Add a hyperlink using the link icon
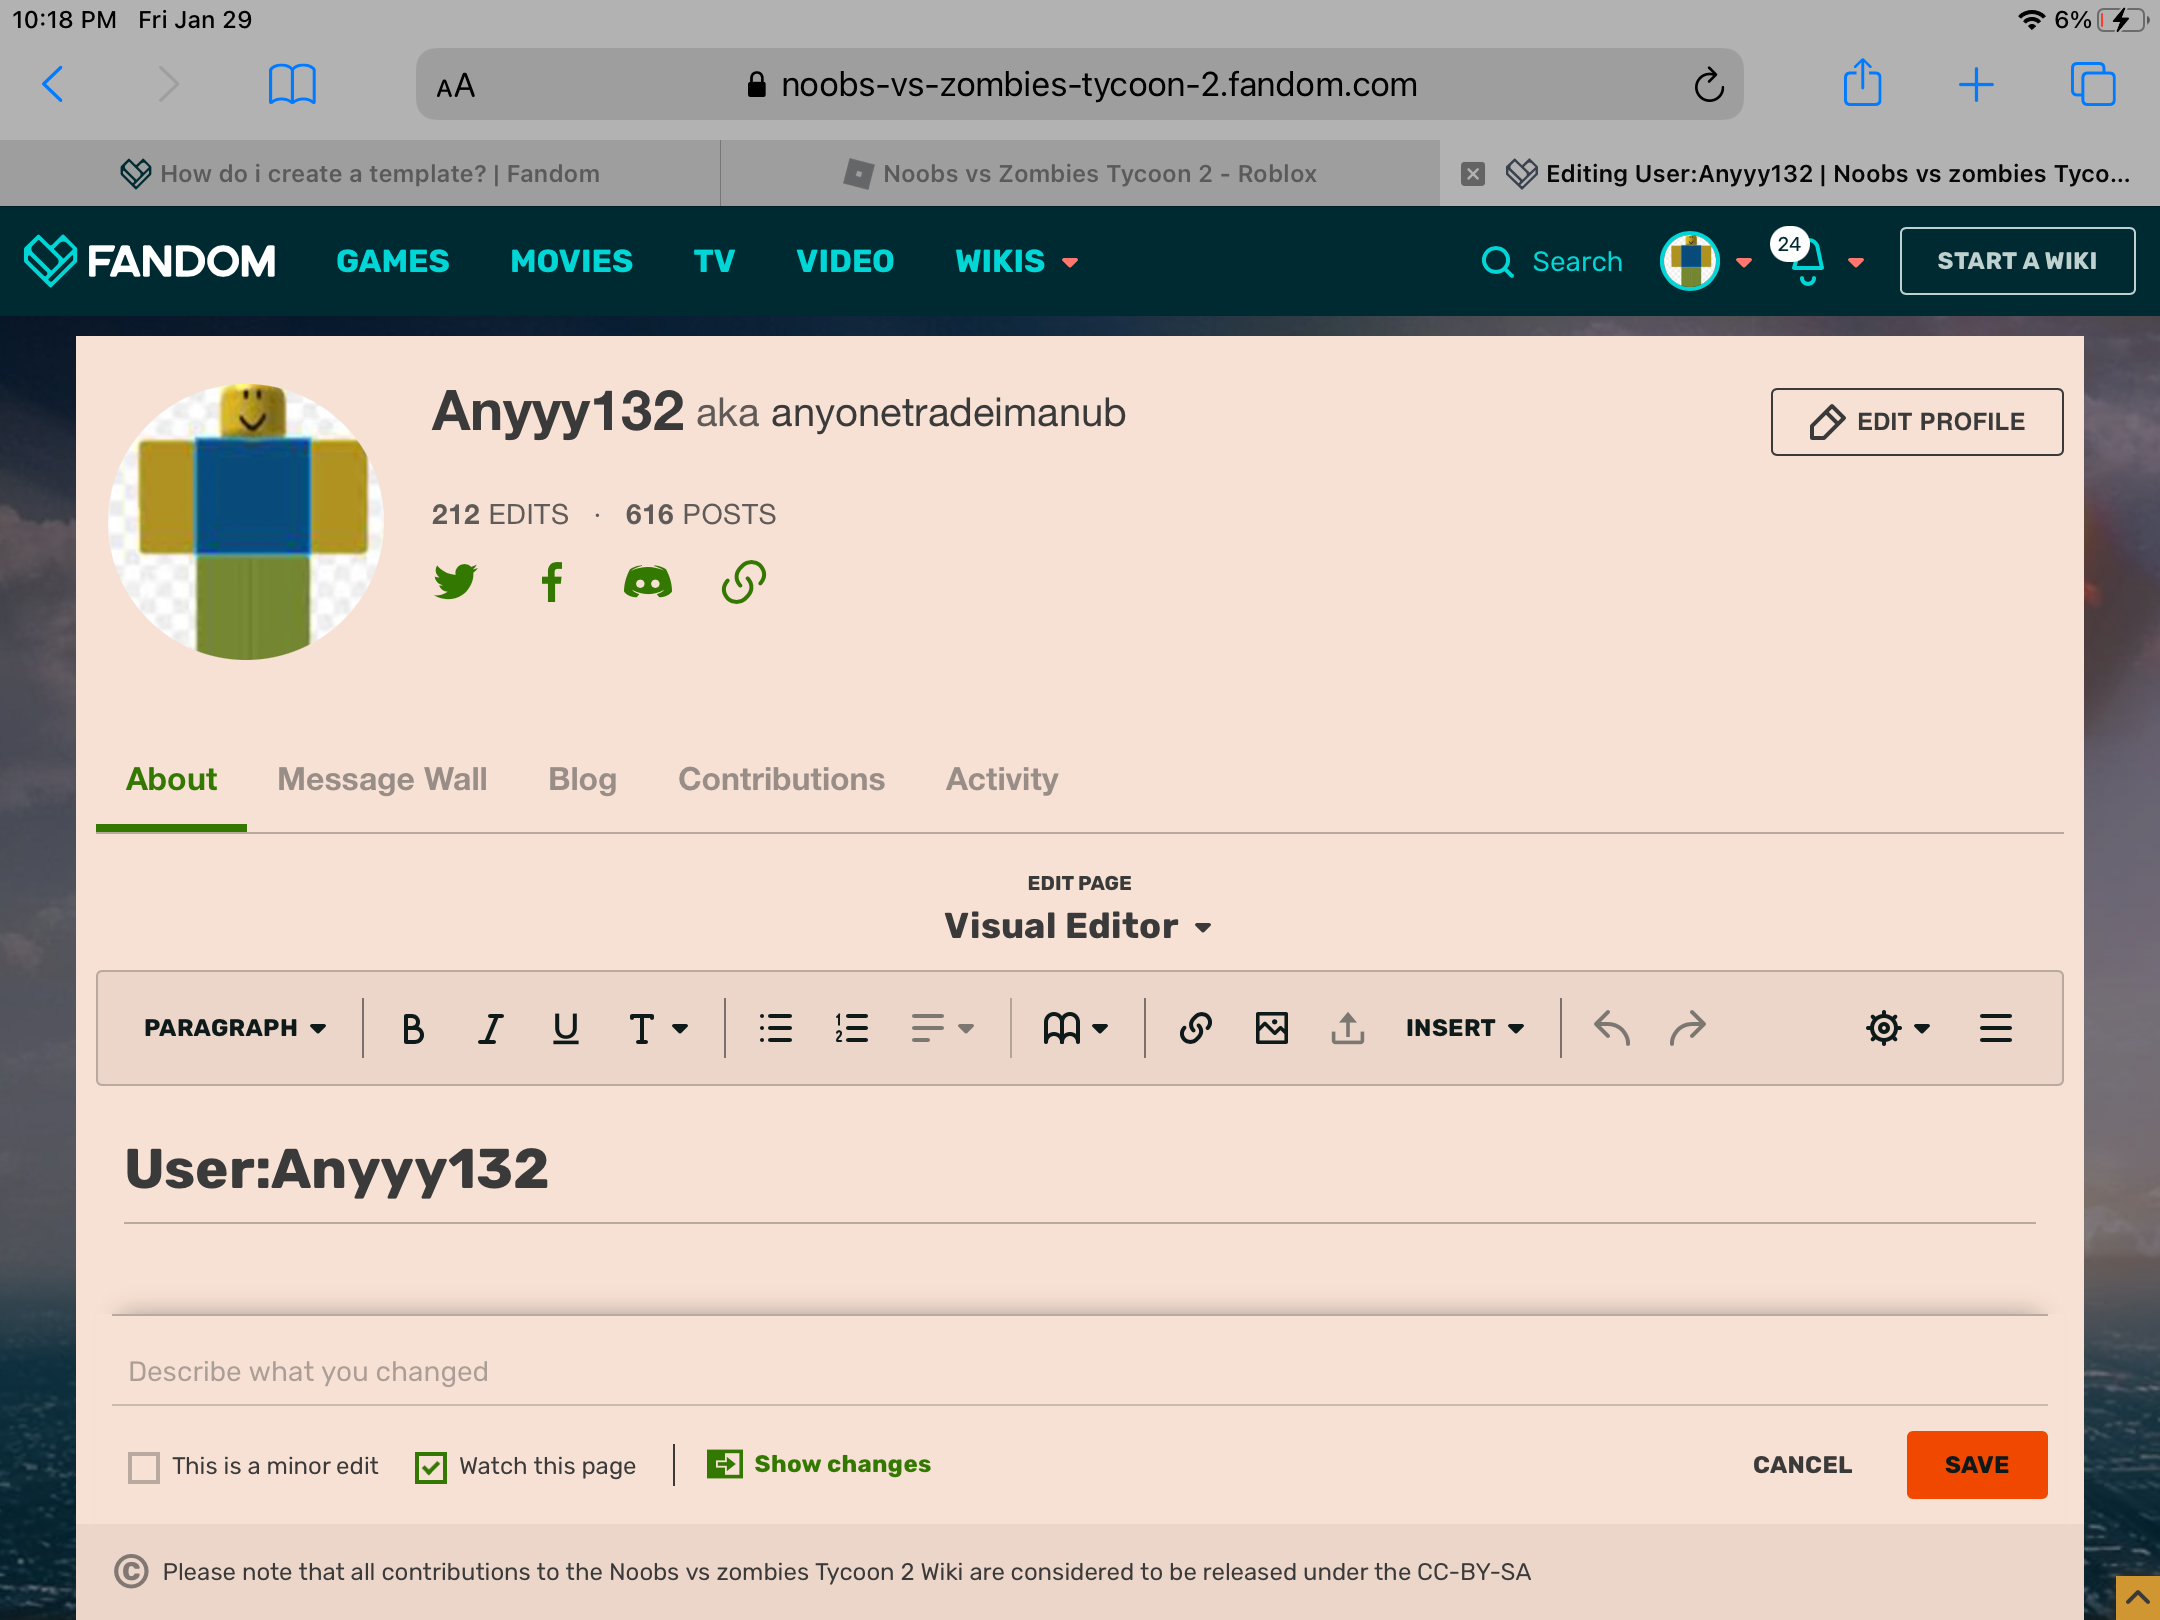This screenshot has width=2160, height=1620. (x=1195, y=1028)
